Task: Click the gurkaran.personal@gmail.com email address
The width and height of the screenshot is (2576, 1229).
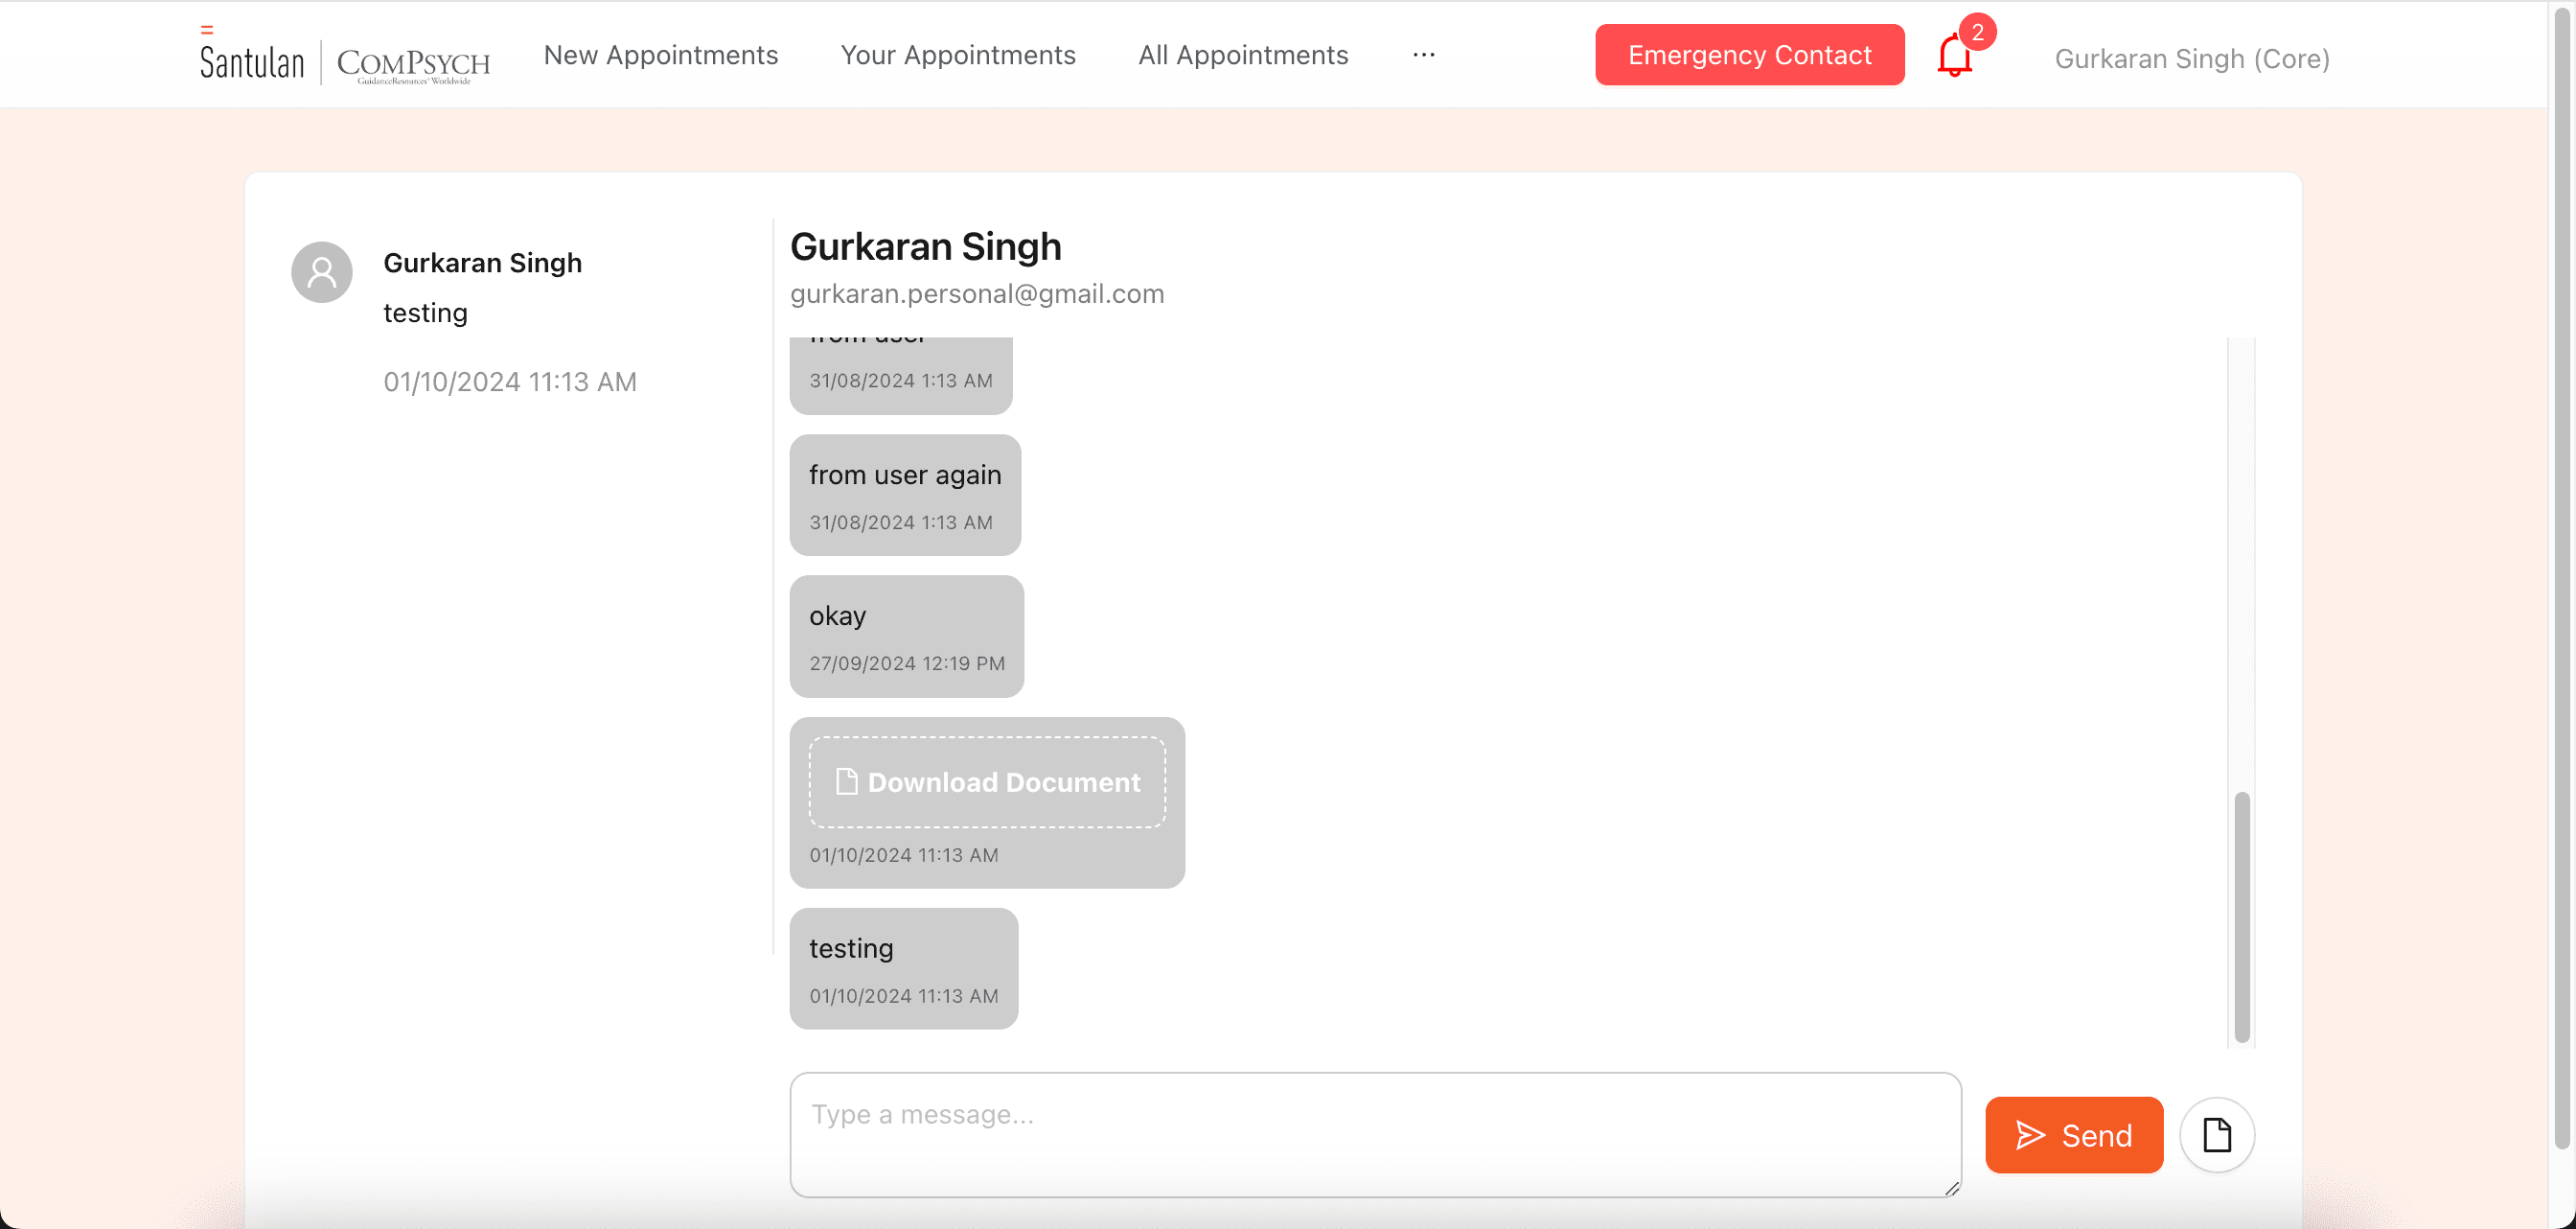Action: [x=977, y=294]
